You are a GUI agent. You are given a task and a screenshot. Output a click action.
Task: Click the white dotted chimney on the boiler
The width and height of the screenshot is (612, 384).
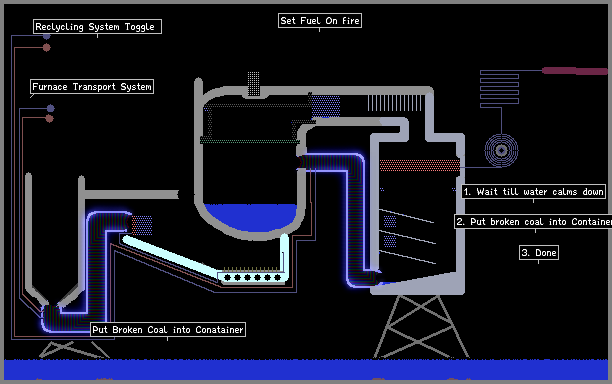(x=253, y=84)
